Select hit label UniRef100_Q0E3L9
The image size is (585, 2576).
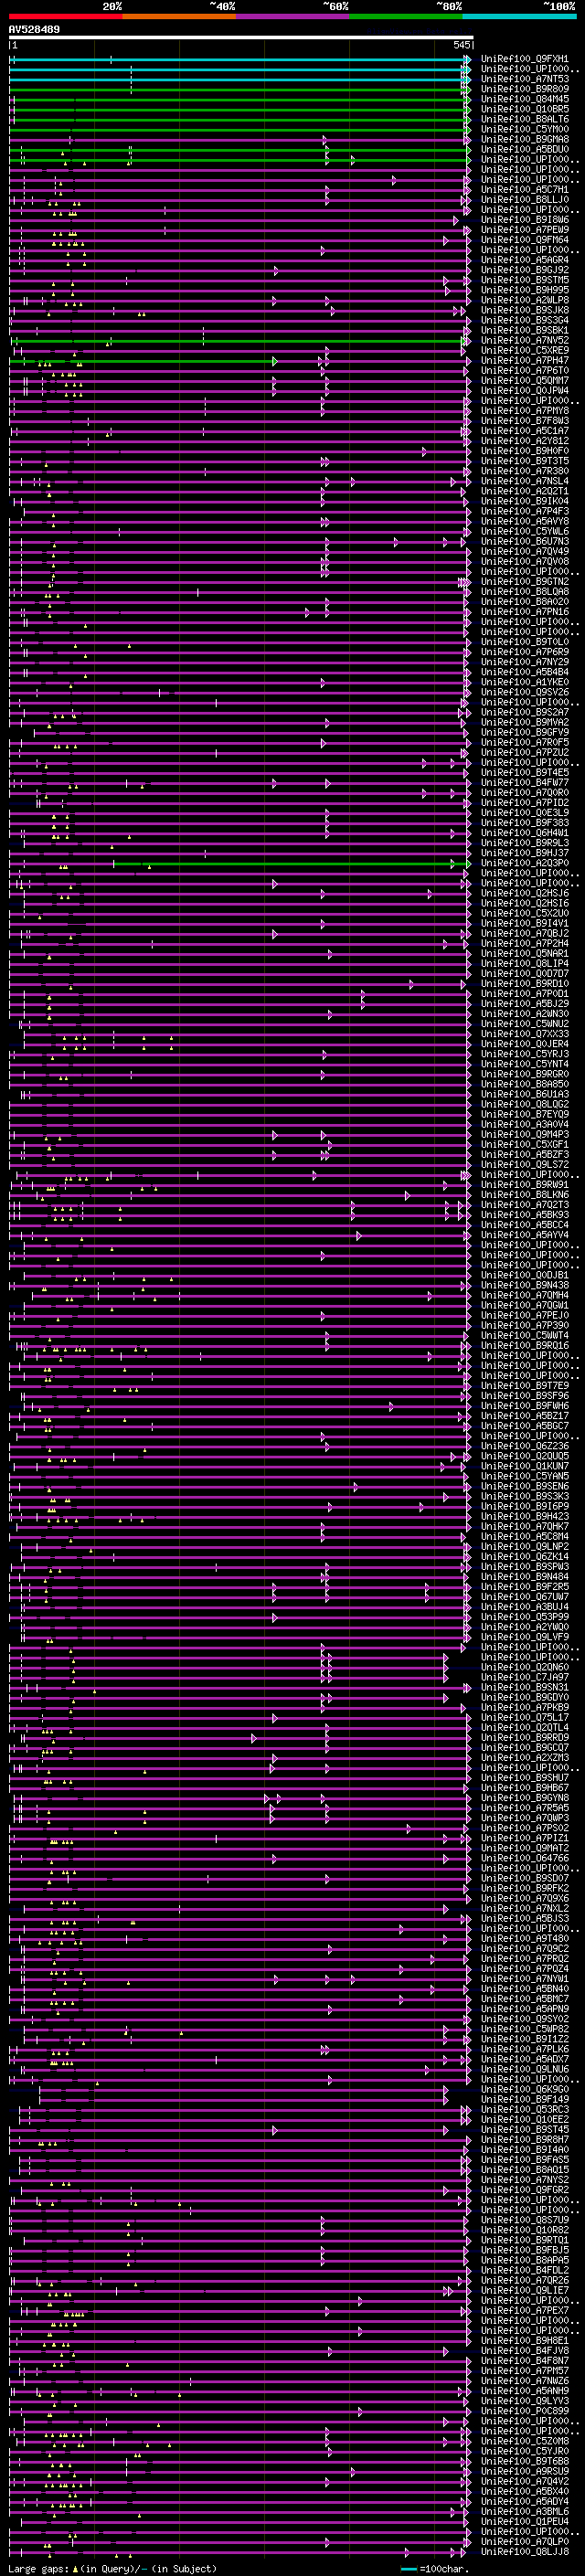tap(525, 813)
